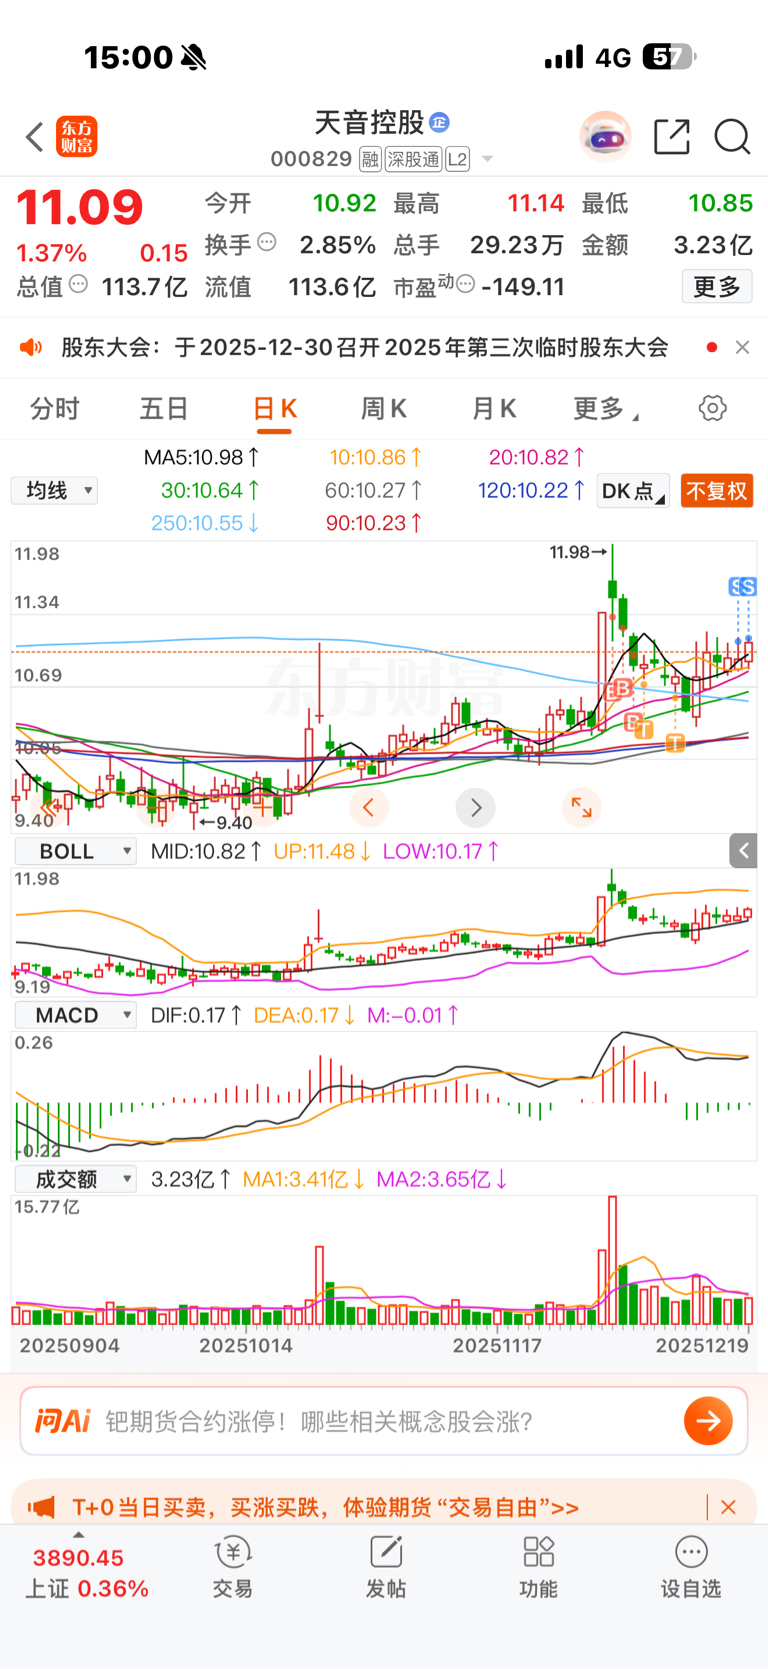The image size is (768, 1669).
Task: Tap the BOLL UP:11.48 reading
Action: point(322,851)
